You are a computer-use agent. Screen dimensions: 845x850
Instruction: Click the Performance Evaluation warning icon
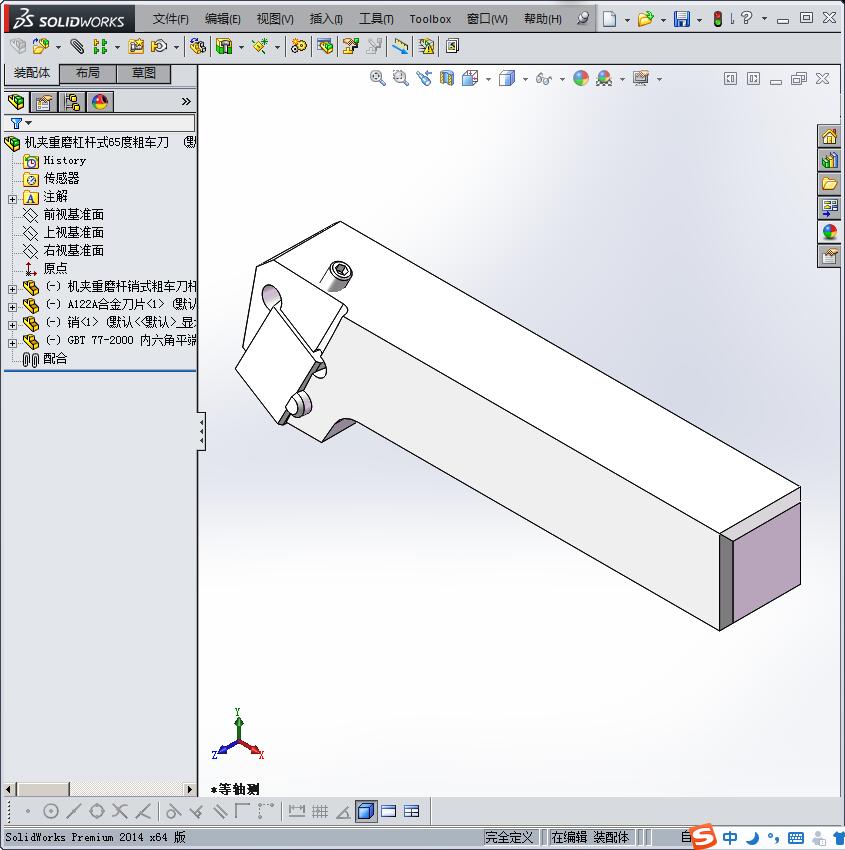427,47
